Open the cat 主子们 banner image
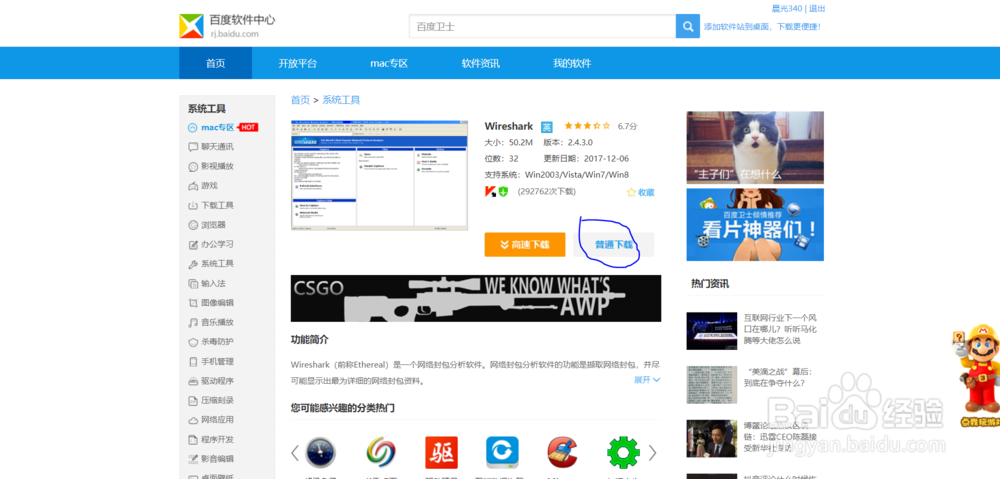This screenshot has width=1000, height=479. tap(755, 148)
